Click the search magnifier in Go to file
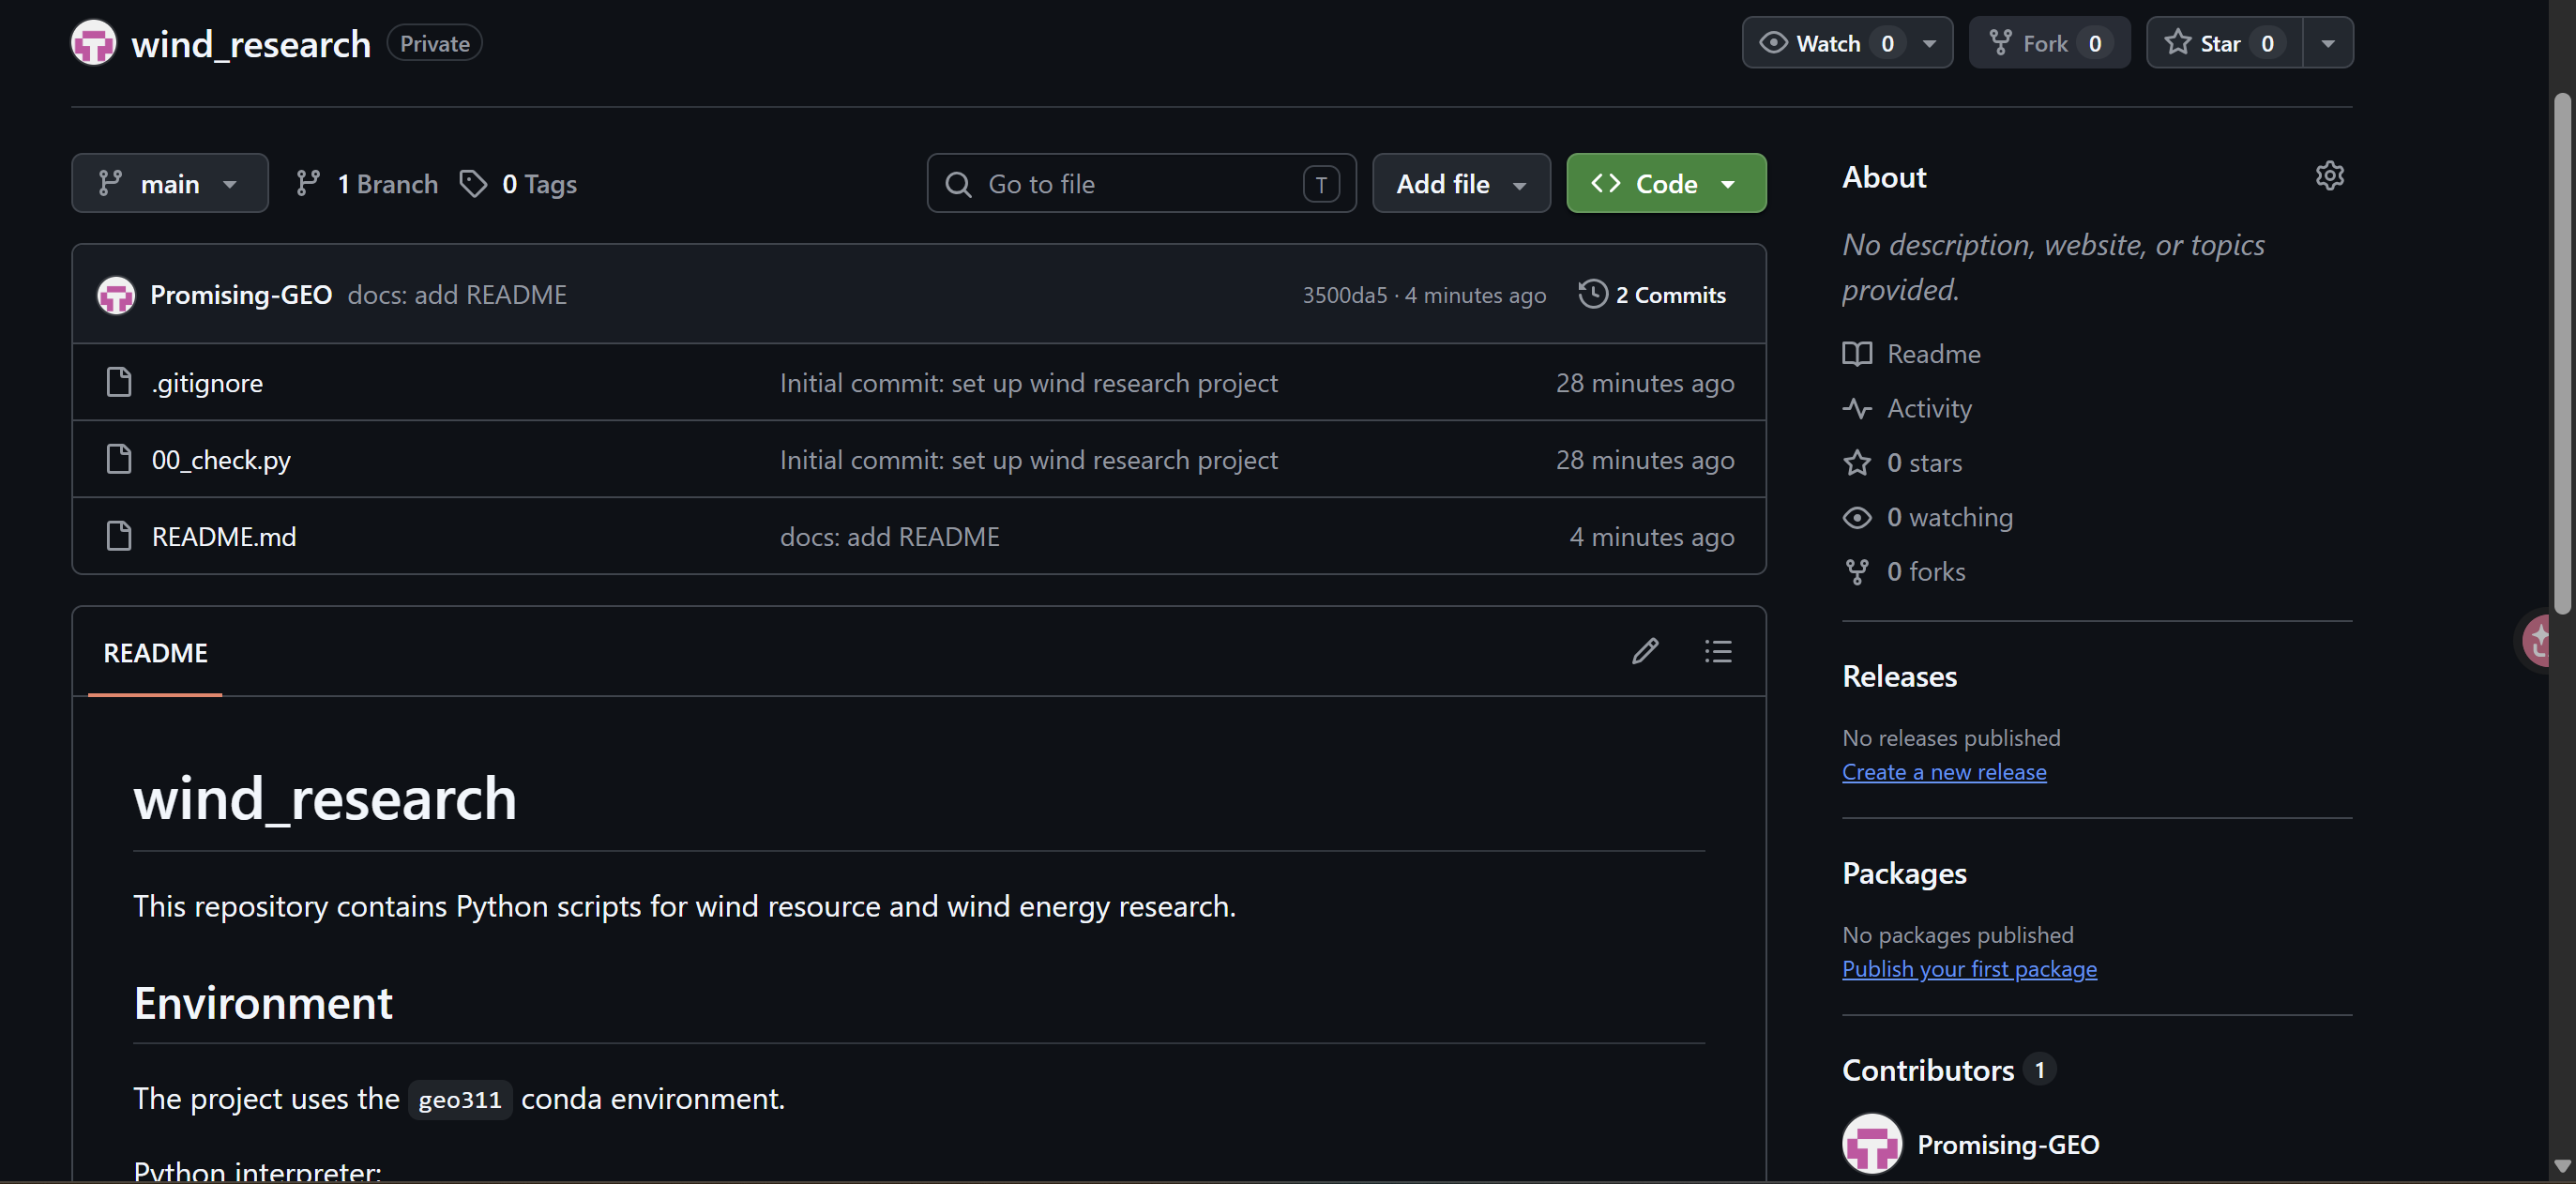 pos(958,184)
